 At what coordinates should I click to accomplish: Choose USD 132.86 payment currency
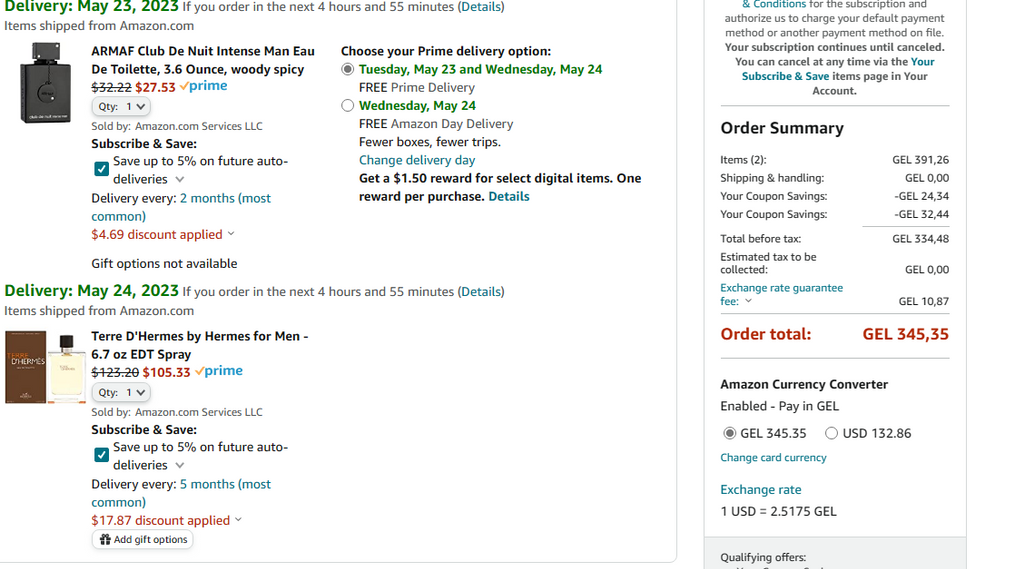tap(831, 433)
